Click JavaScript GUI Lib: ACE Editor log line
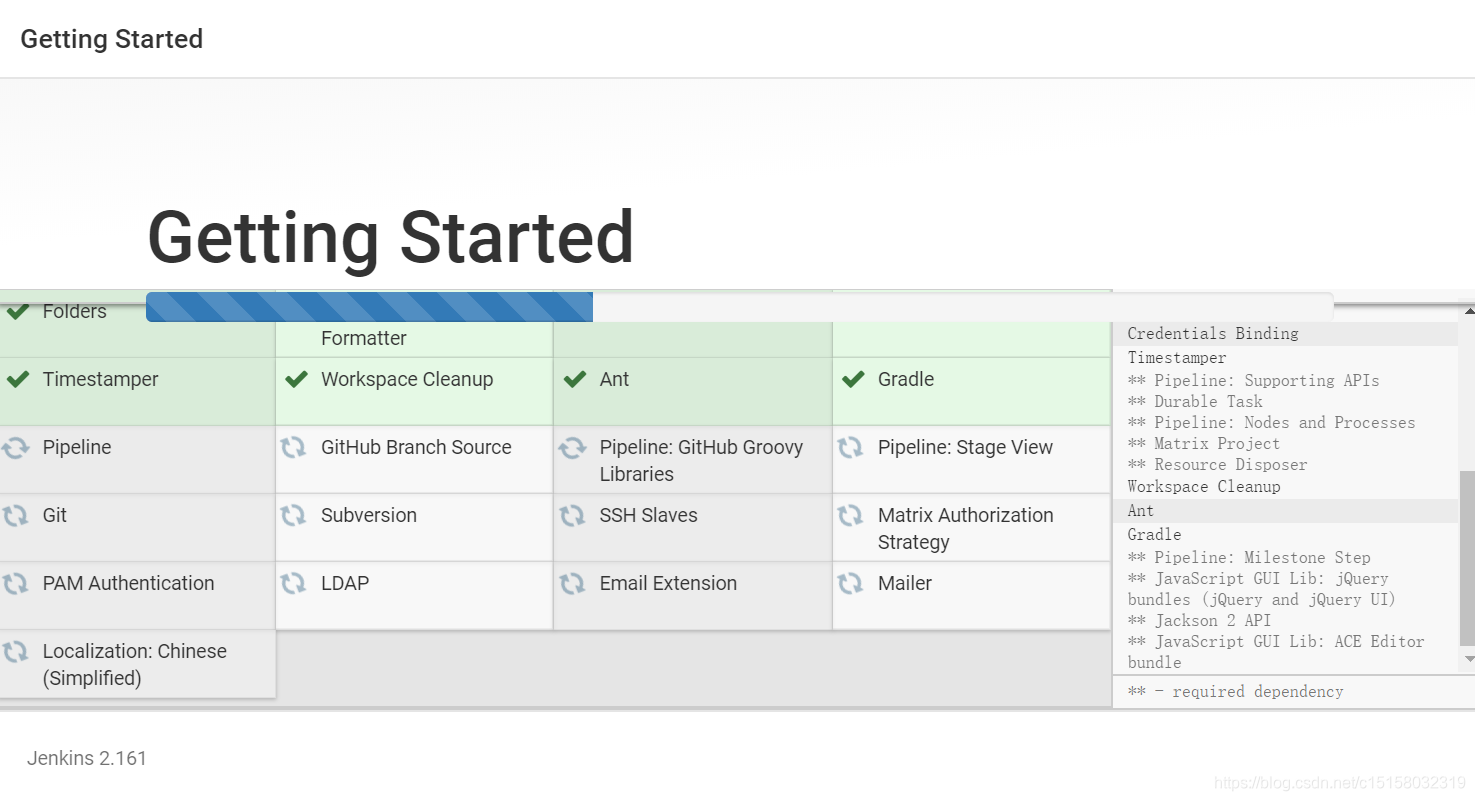1475x801 pixels. click(1276, 652)
